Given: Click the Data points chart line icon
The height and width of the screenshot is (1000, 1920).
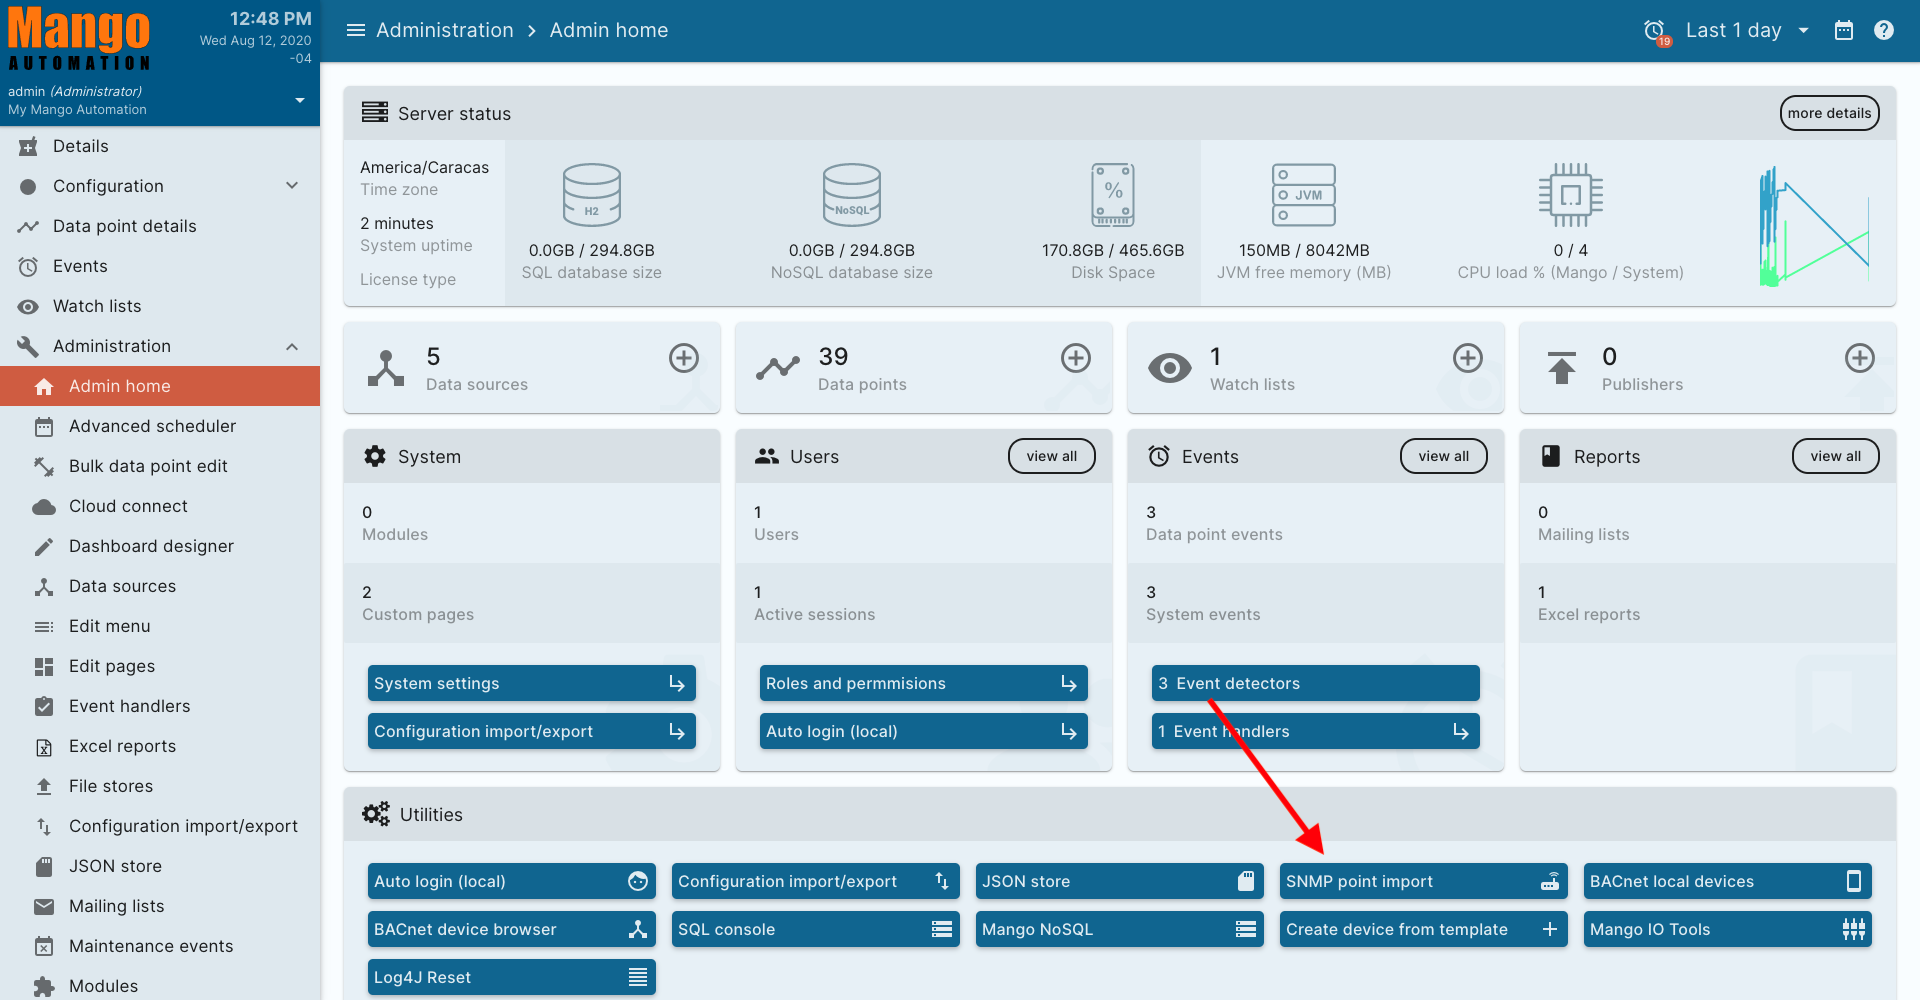Looking at the screenshot, I should click(778, 368).
